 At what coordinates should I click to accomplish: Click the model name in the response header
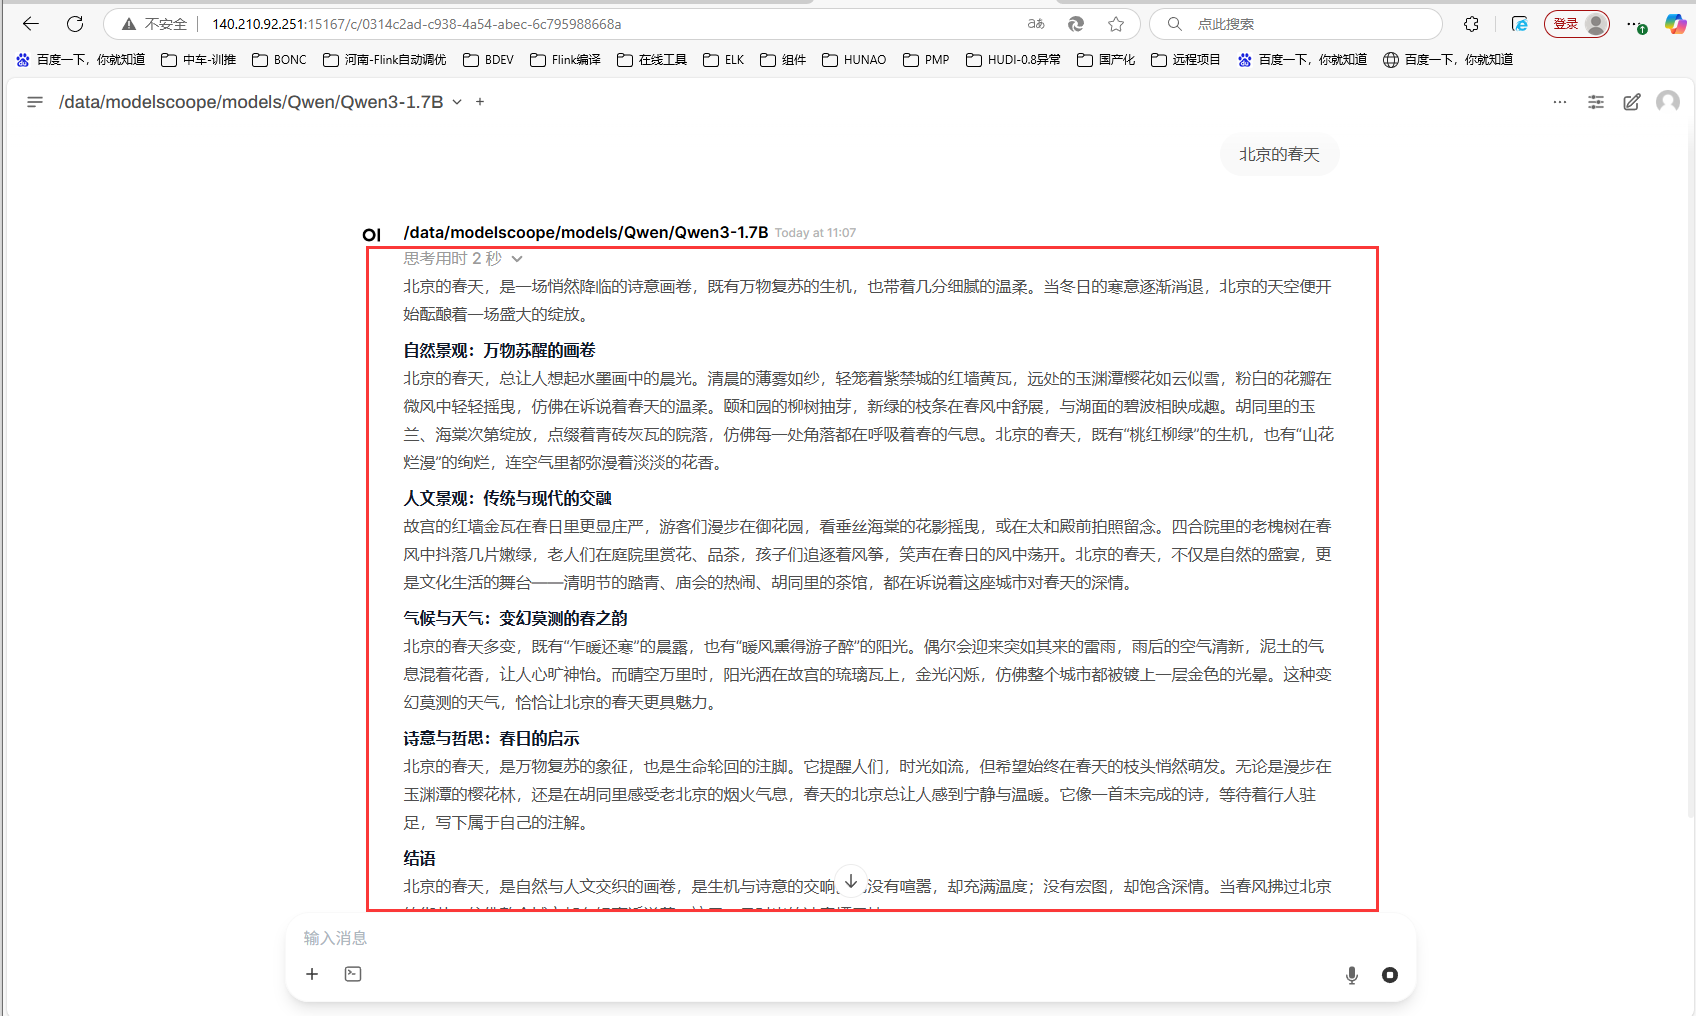[585, 233]
